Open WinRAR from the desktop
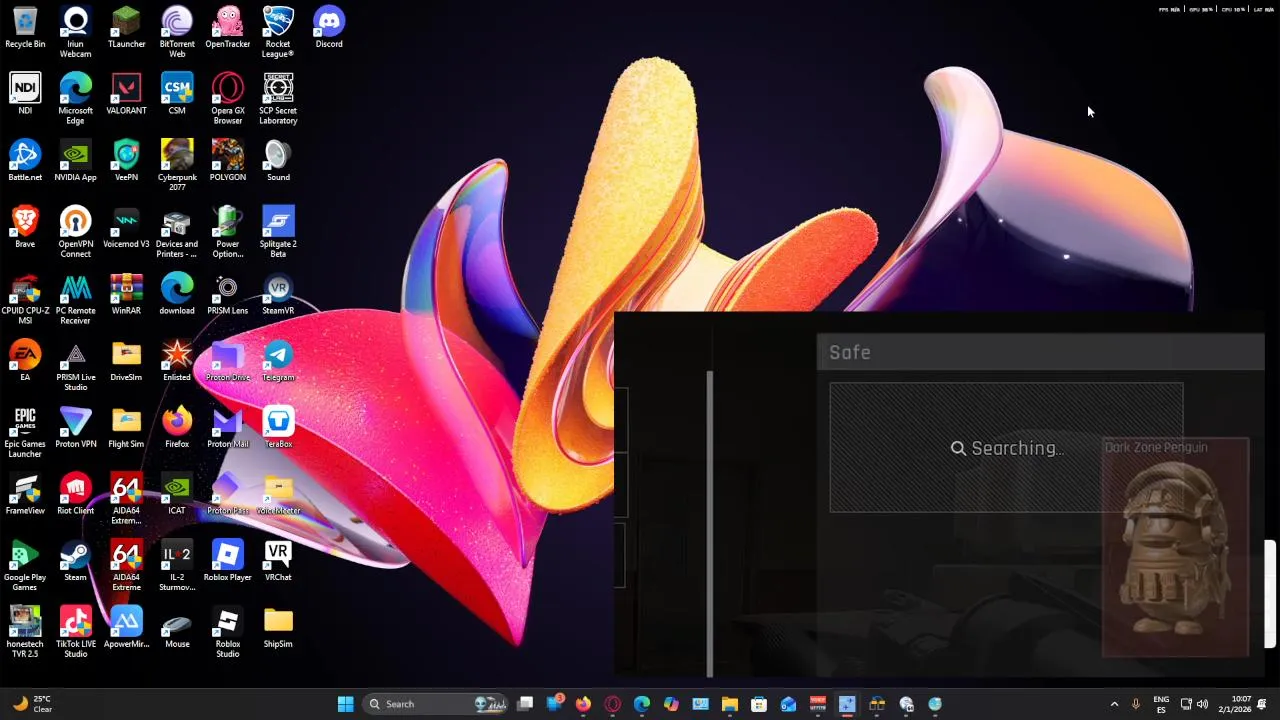This screenshot has width=1280, height=720. 126,295
